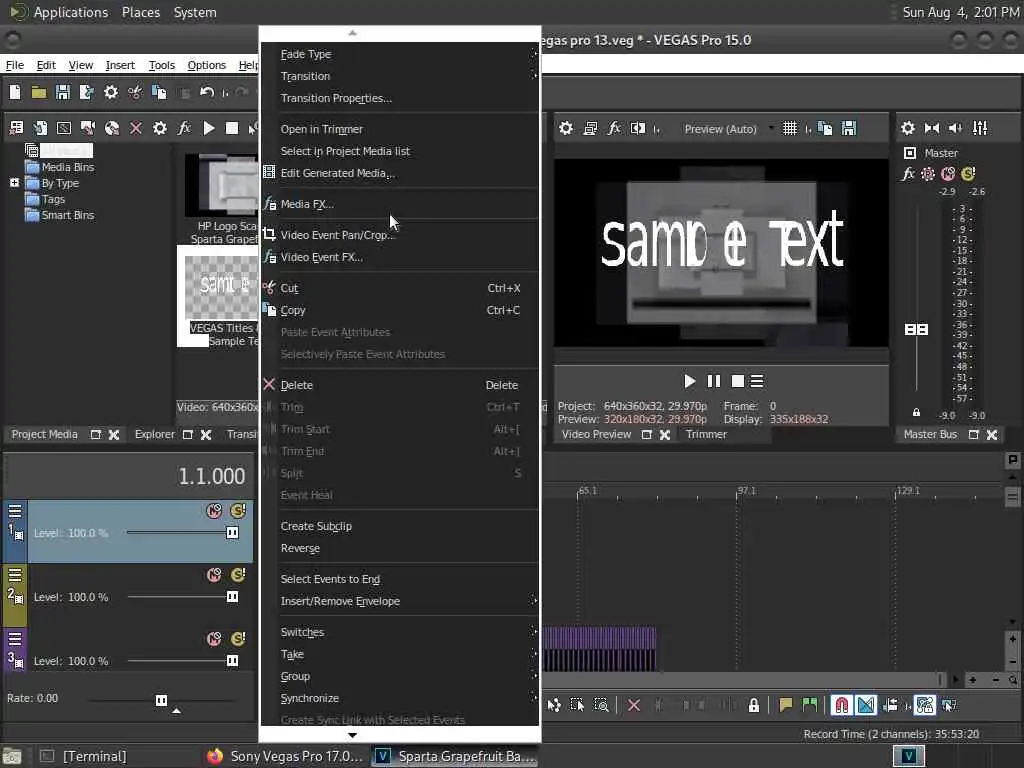Play the project in Video Preview

click(x=690, y=381)
